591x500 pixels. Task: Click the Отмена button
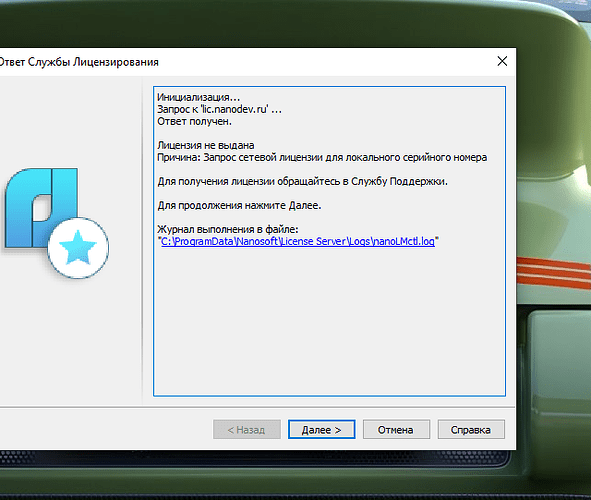[x=396, y=430]
